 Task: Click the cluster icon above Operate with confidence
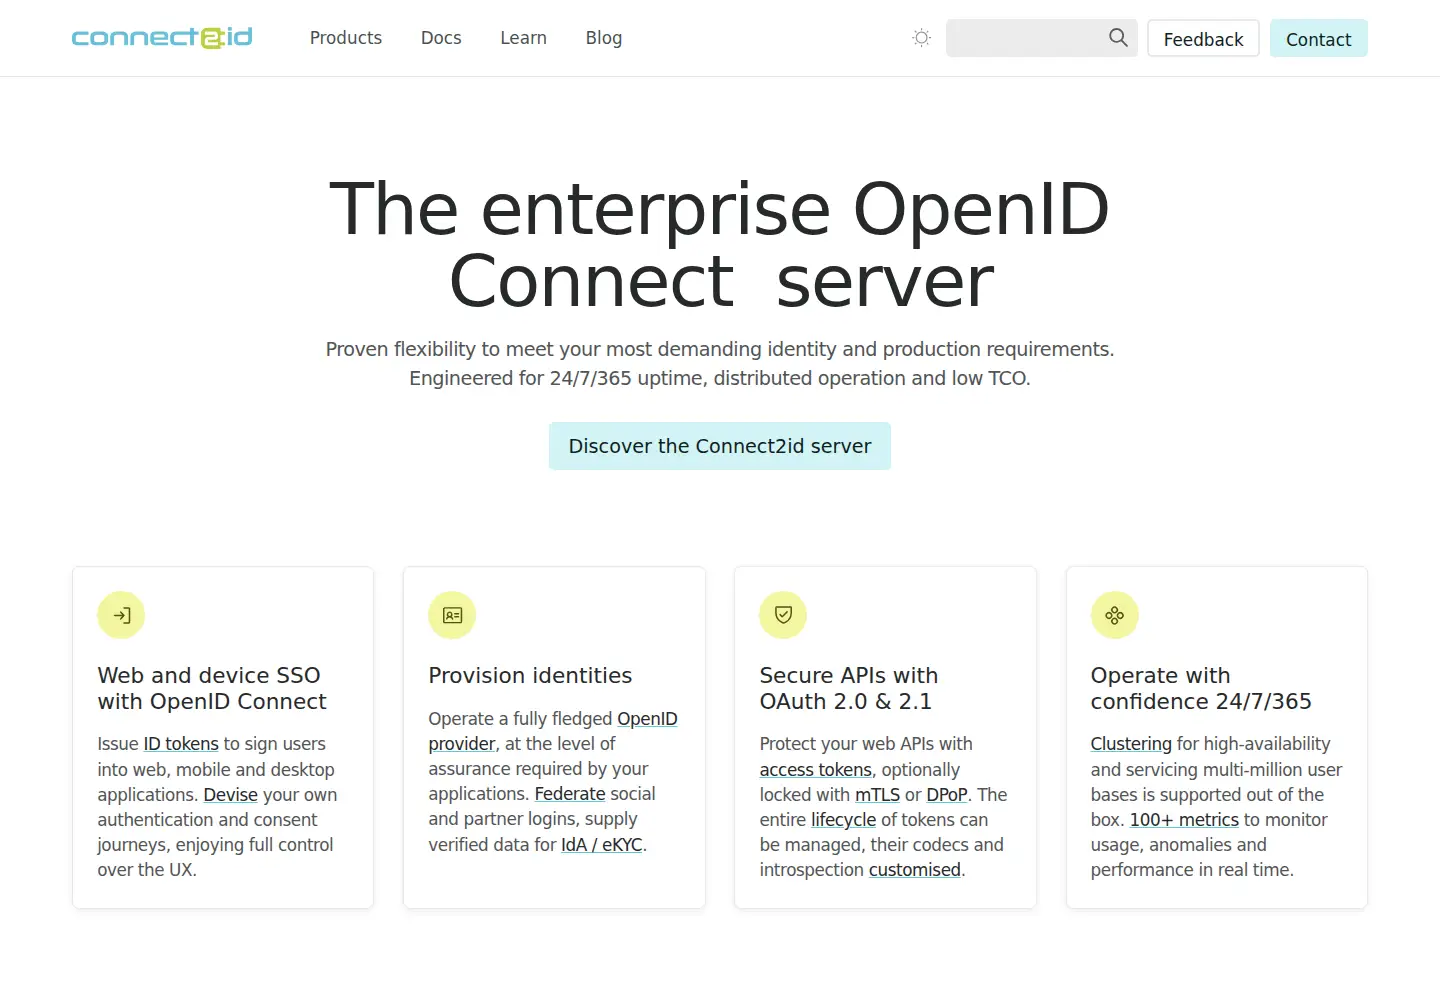(x=1115, y=615)
